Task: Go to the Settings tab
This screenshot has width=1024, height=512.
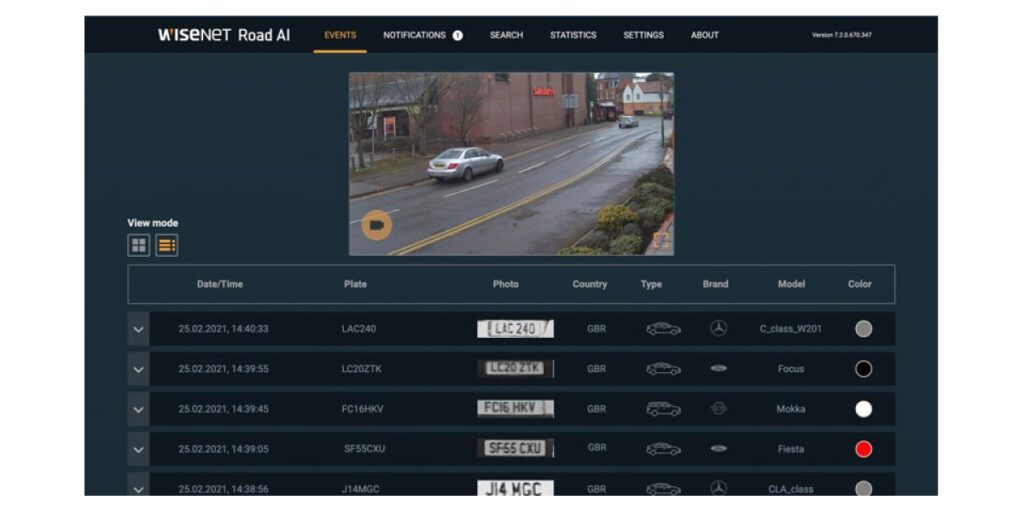Action: pyautogui.click(x=643, y=35)
